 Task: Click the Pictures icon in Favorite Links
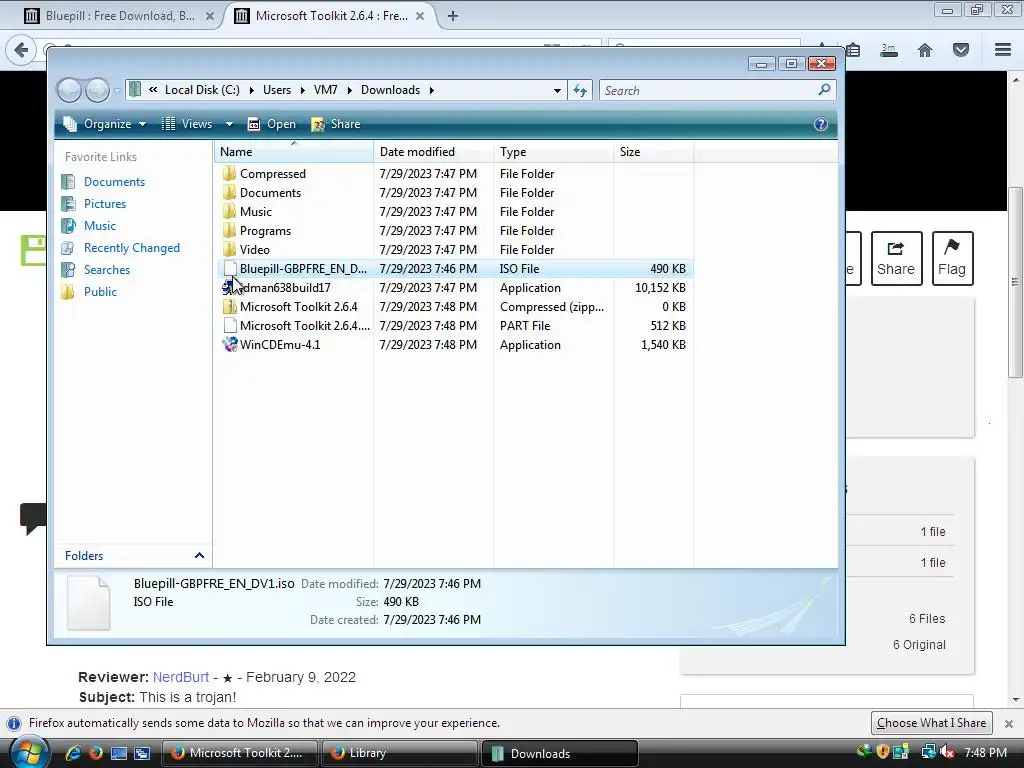(x=69, y=204)
